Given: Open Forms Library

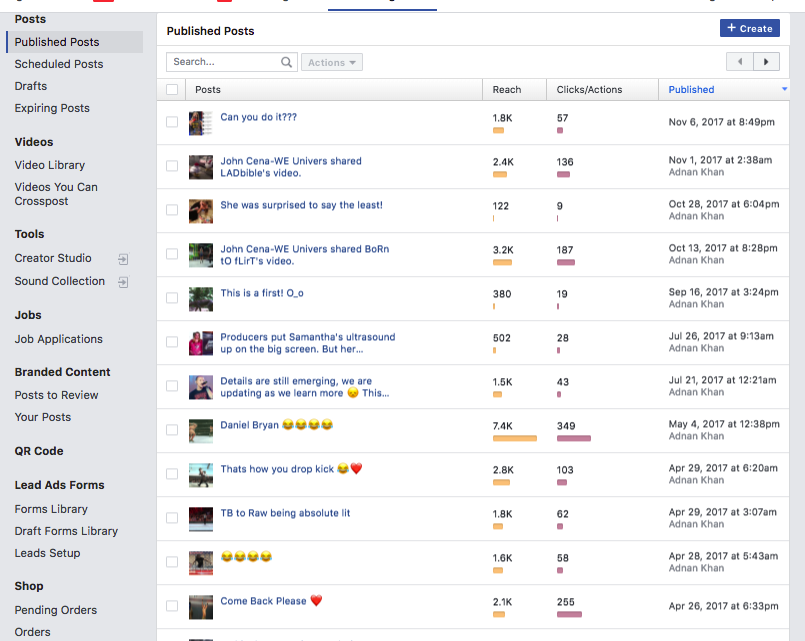Looking at the screenshot, I should pyautogui.click(x=51, y=509).
